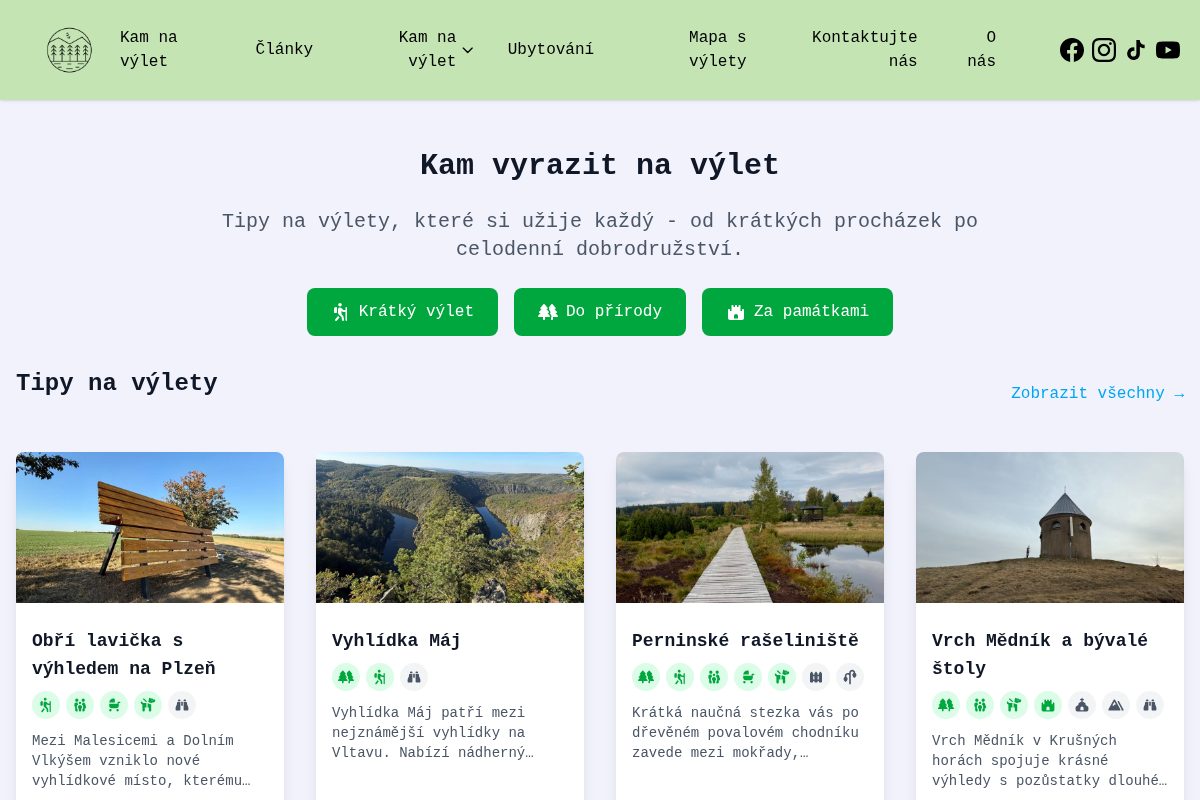The image size is (1200, 800).
Task: Click signpost icon on Obří lavička card
Action: click(x=148, y=705)
